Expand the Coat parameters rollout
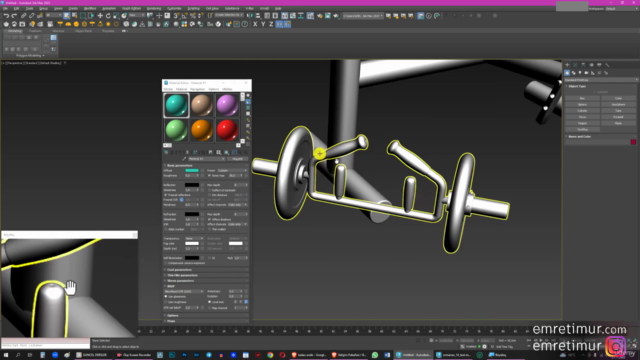 pyautogui.click(x=206, y=270)
